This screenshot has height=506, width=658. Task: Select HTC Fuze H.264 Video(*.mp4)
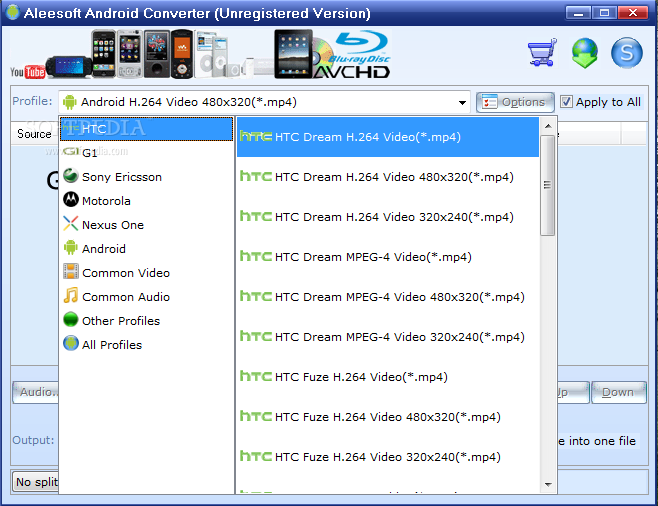tap(388, 376)
